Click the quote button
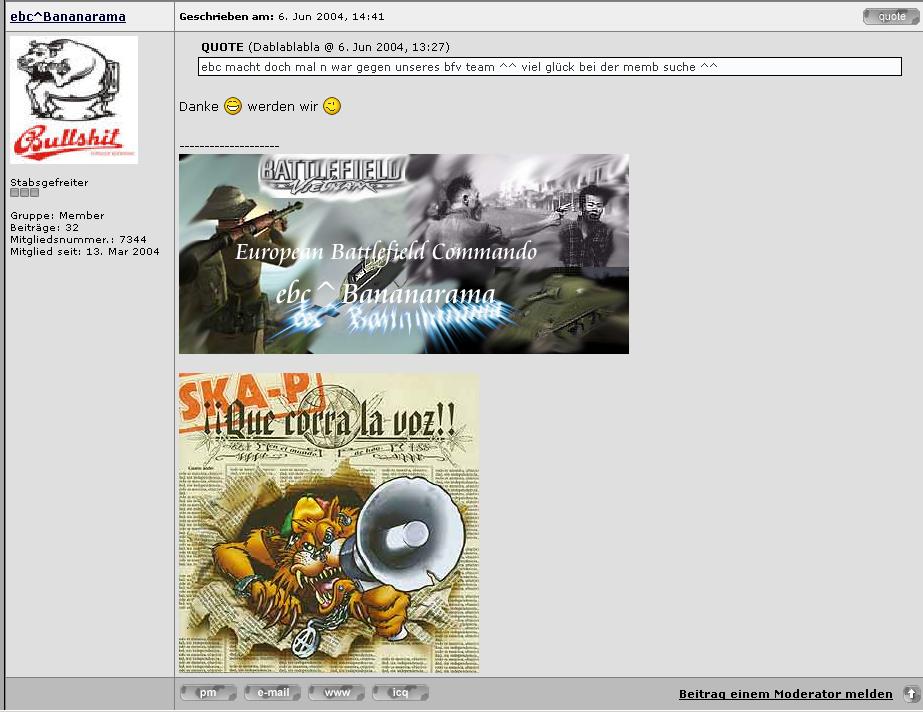Viewport: 923px width, 712px height. coord(891,16)
